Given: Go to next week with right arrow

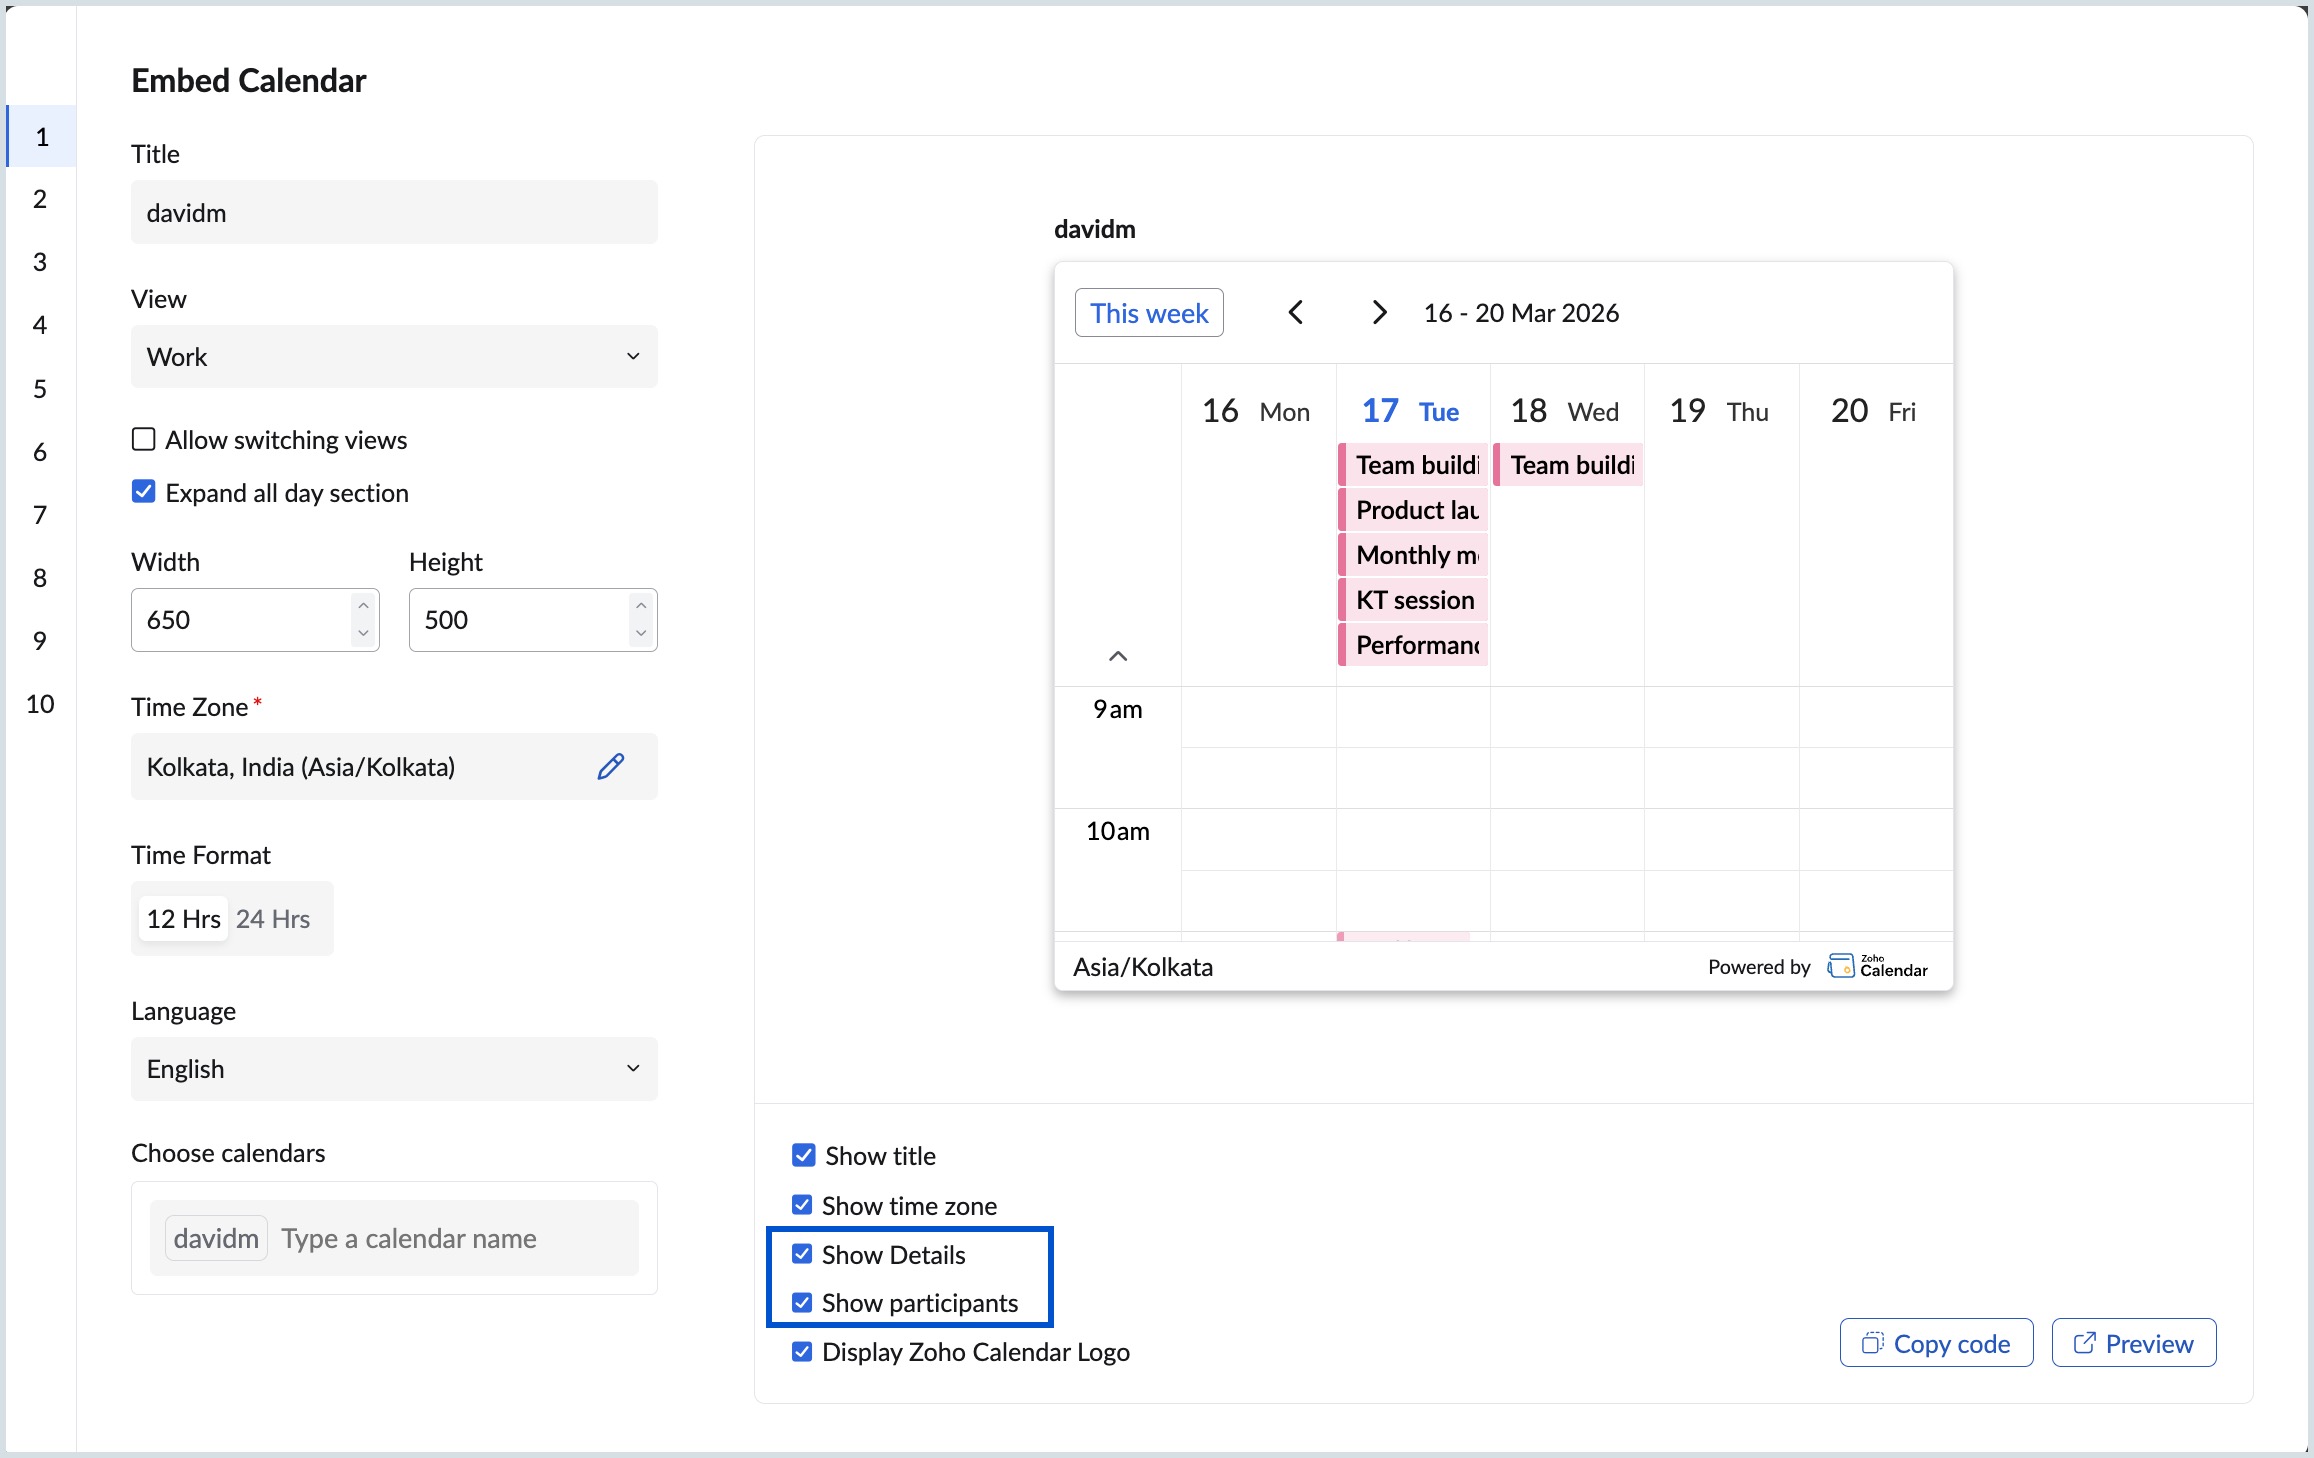Looking at the screenshot, I should pos(1380,312).
